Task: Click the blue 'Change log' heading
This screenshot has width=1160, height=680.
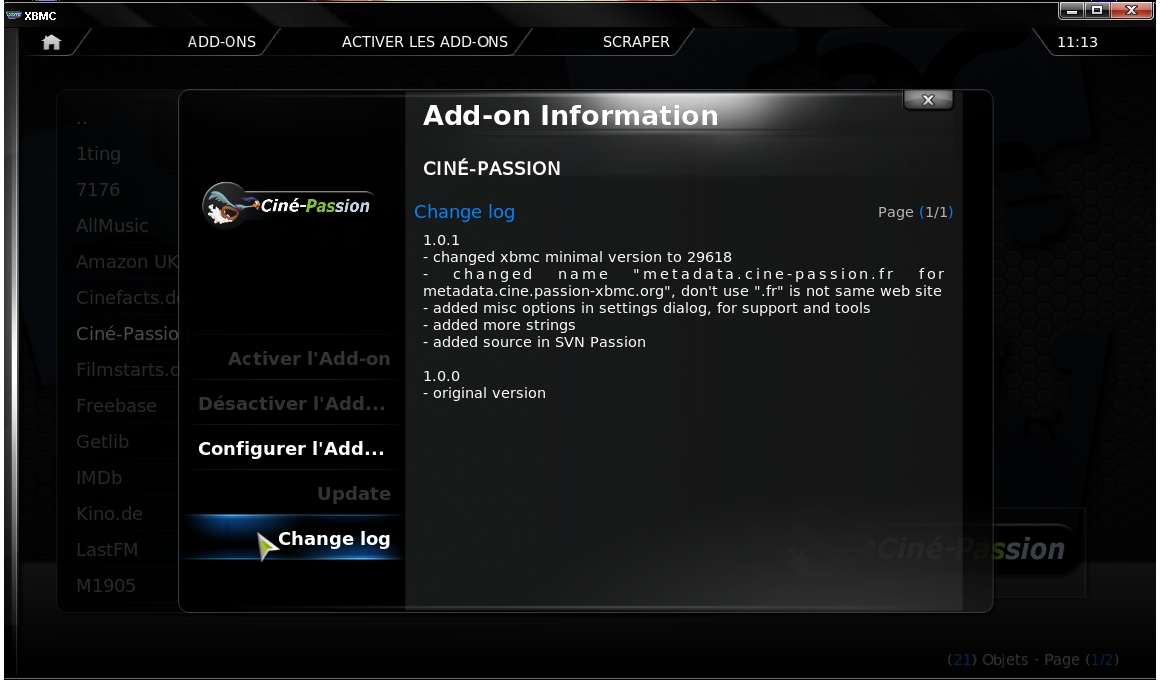Action: (464, 212)
